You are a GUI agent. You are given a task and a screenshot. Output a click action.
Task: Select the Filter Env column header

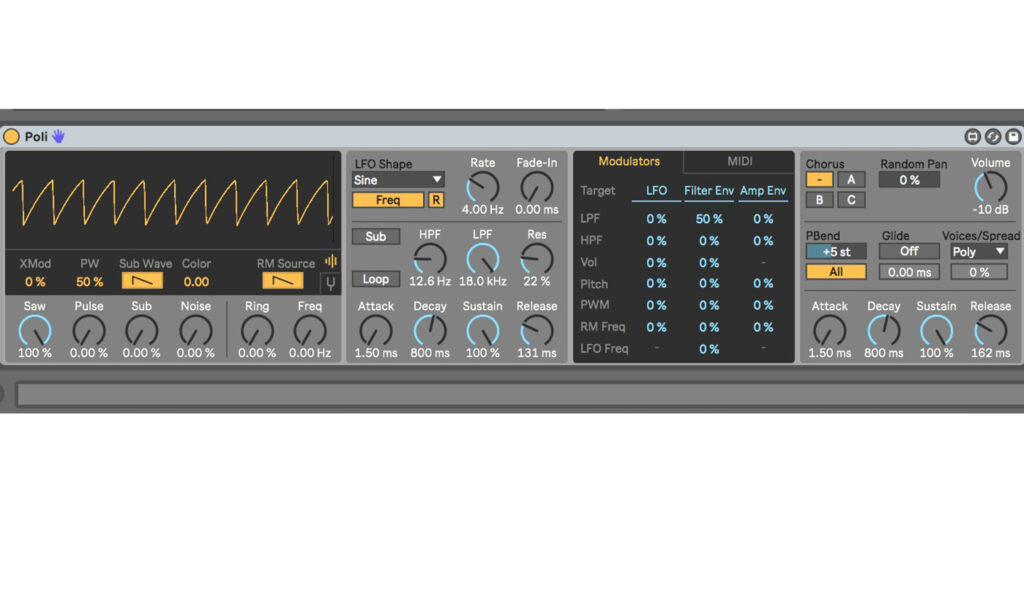[709, 191]
